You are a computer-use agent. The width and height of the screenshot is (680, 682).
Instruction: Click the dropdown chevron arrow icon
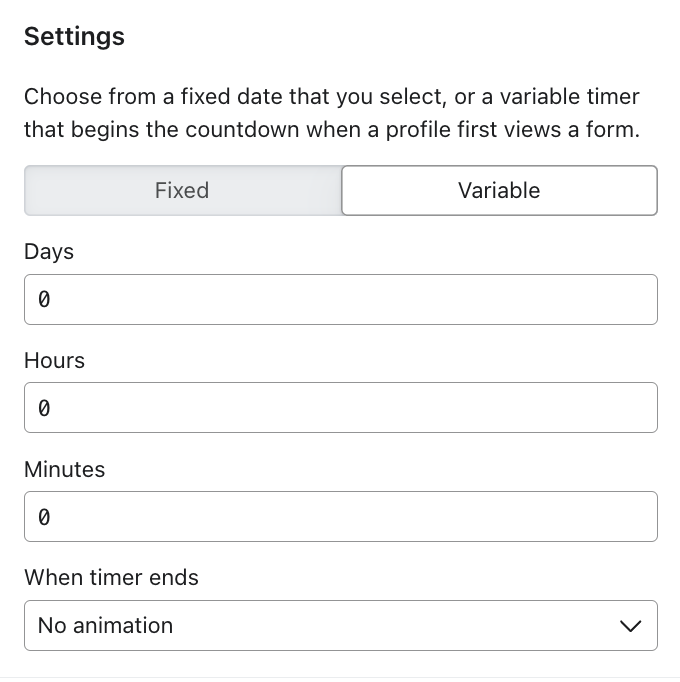tap(630, 626)
